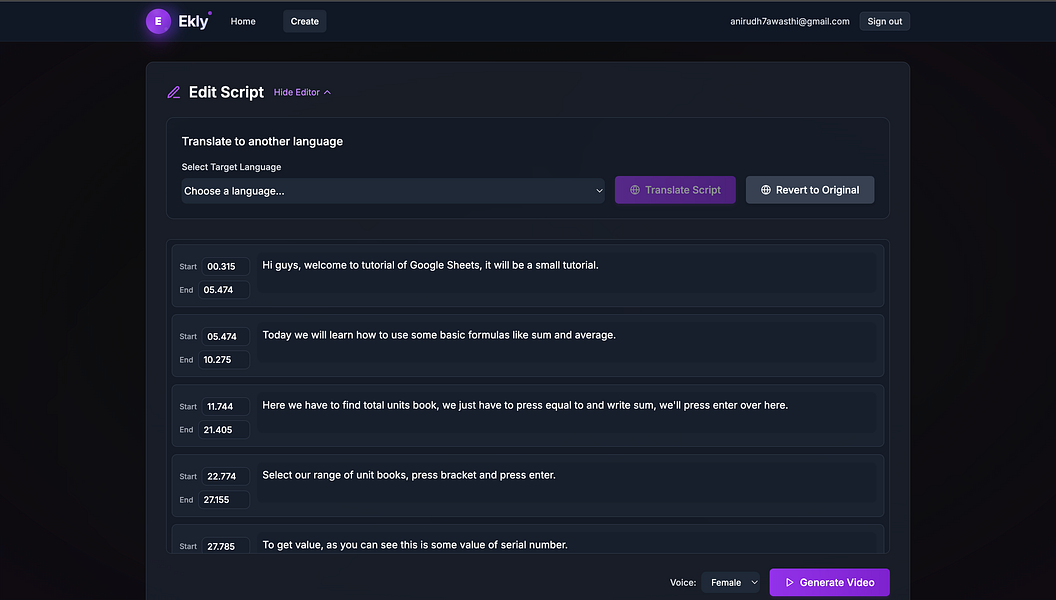The height and width of the screenshot is (600, 1056).
Task: Click the Translate Script button
Action: click(675, 190)
